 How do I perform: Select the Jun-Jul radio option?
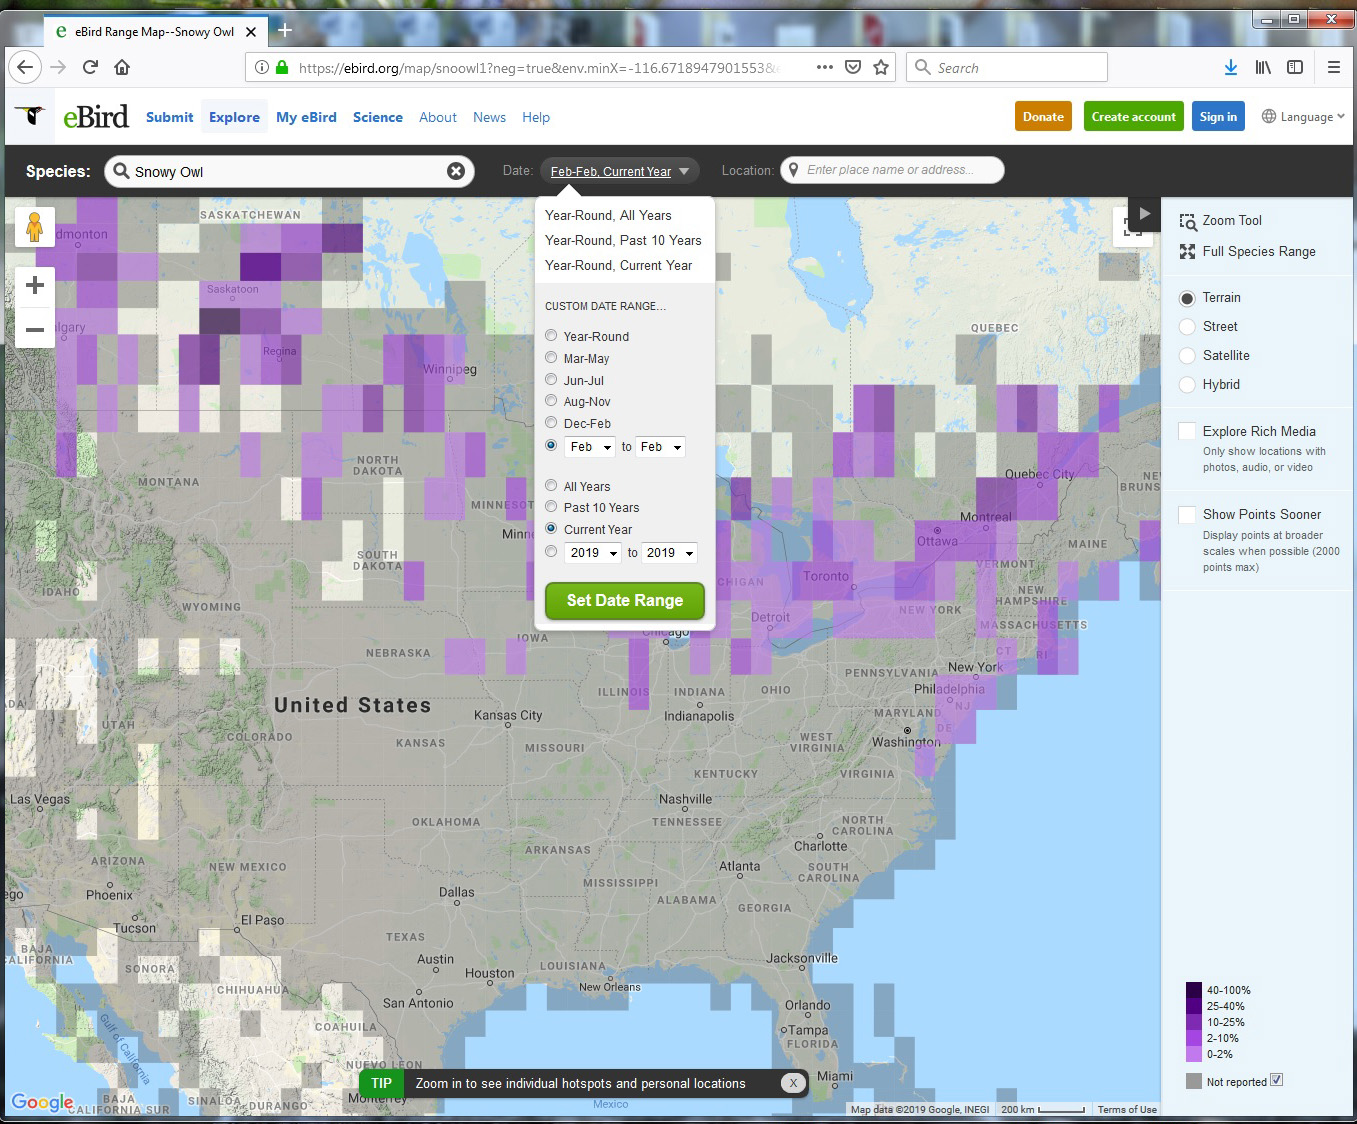pyautogui.click(x=551, y=379)
